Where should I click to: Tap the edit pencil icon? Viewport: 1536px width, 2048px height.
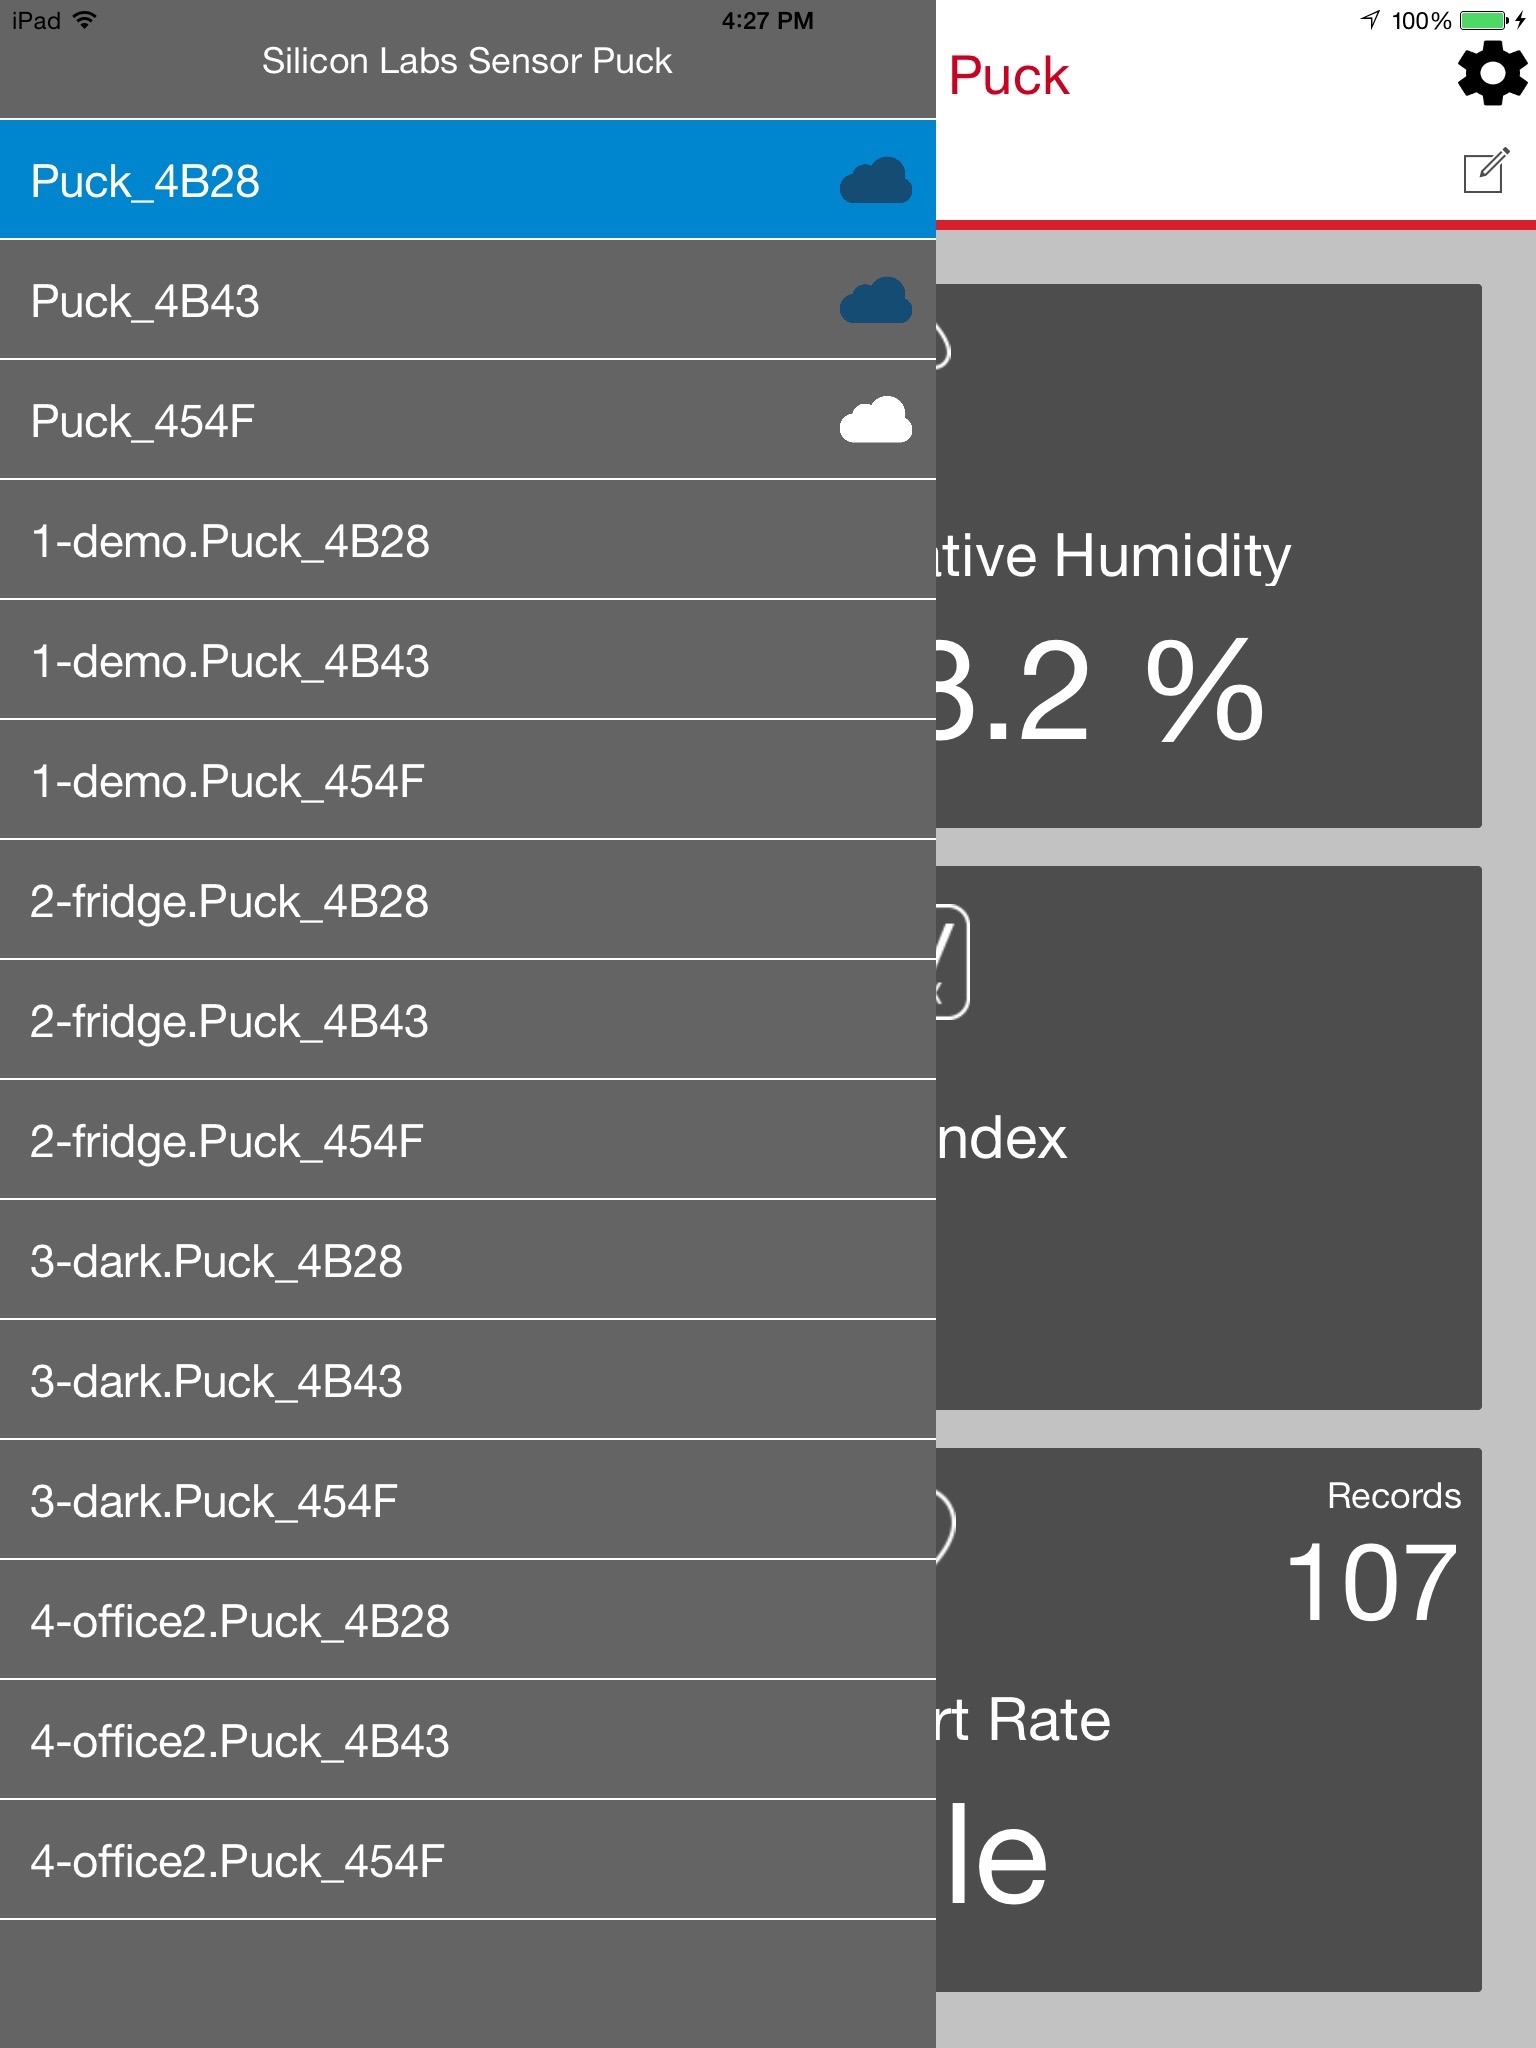point(1485,171)
